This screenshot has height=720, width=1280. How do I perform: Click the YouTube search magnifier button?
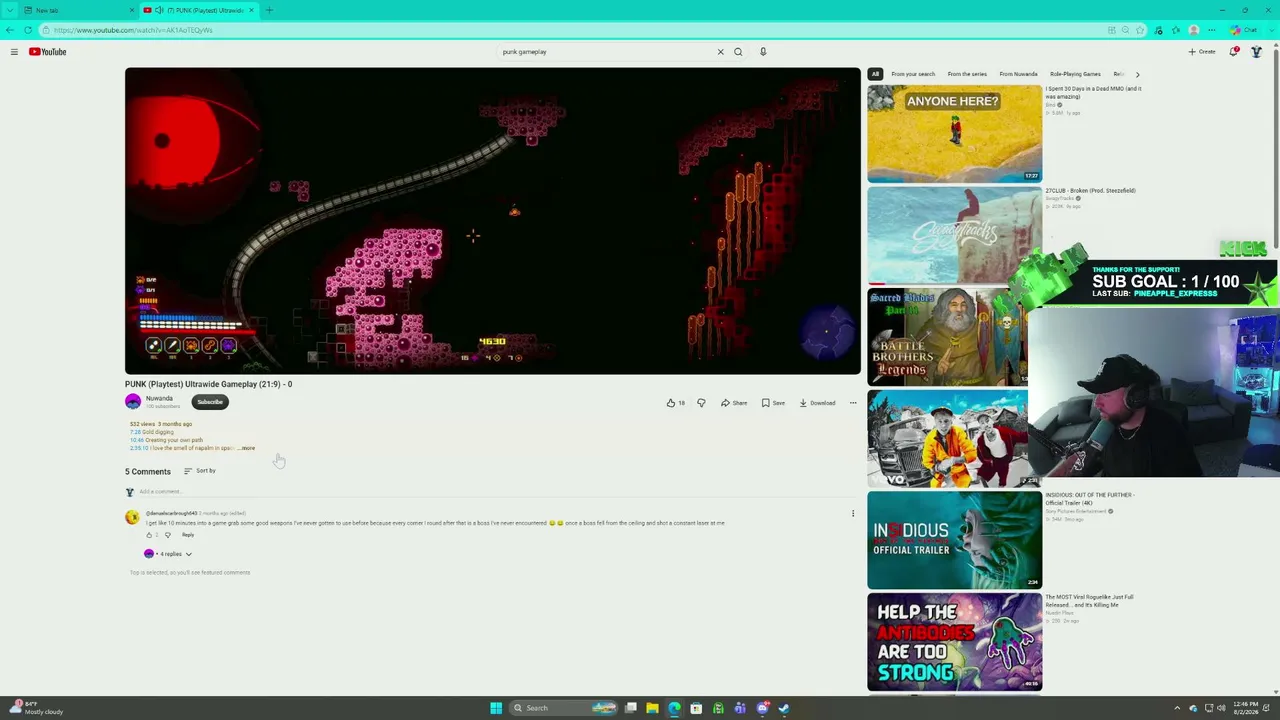[x=738, y=52]
